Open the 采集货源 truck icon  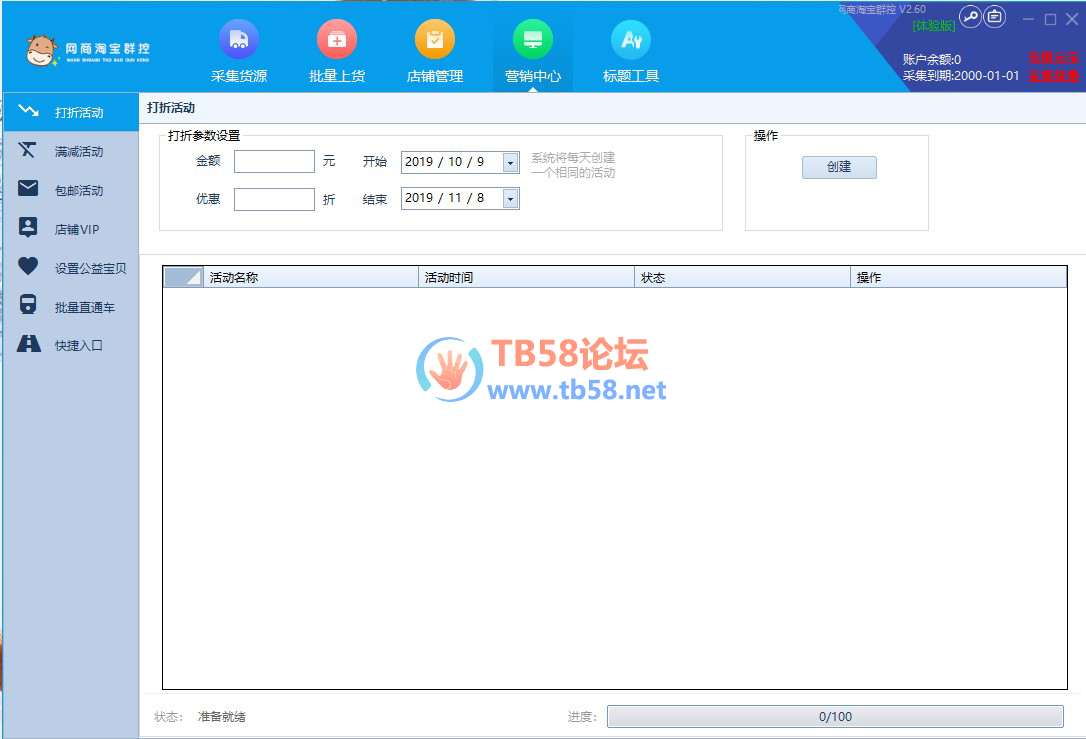coord(239,39)
